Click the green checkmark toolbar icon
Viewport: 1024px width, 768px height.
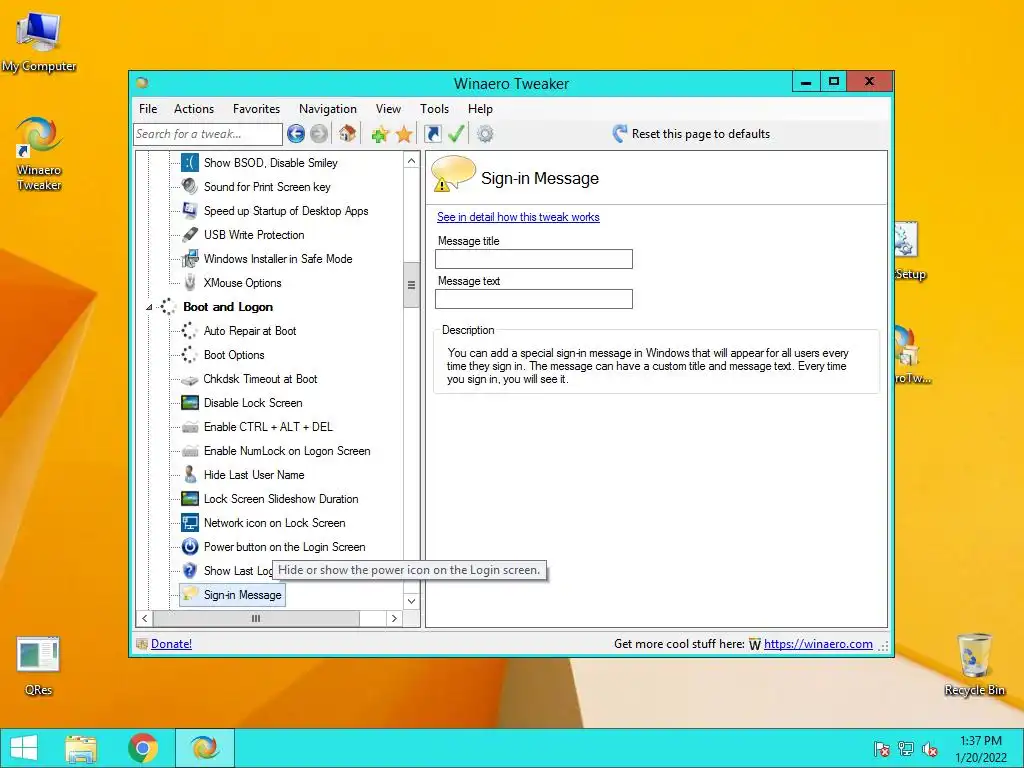coord(456,134)
